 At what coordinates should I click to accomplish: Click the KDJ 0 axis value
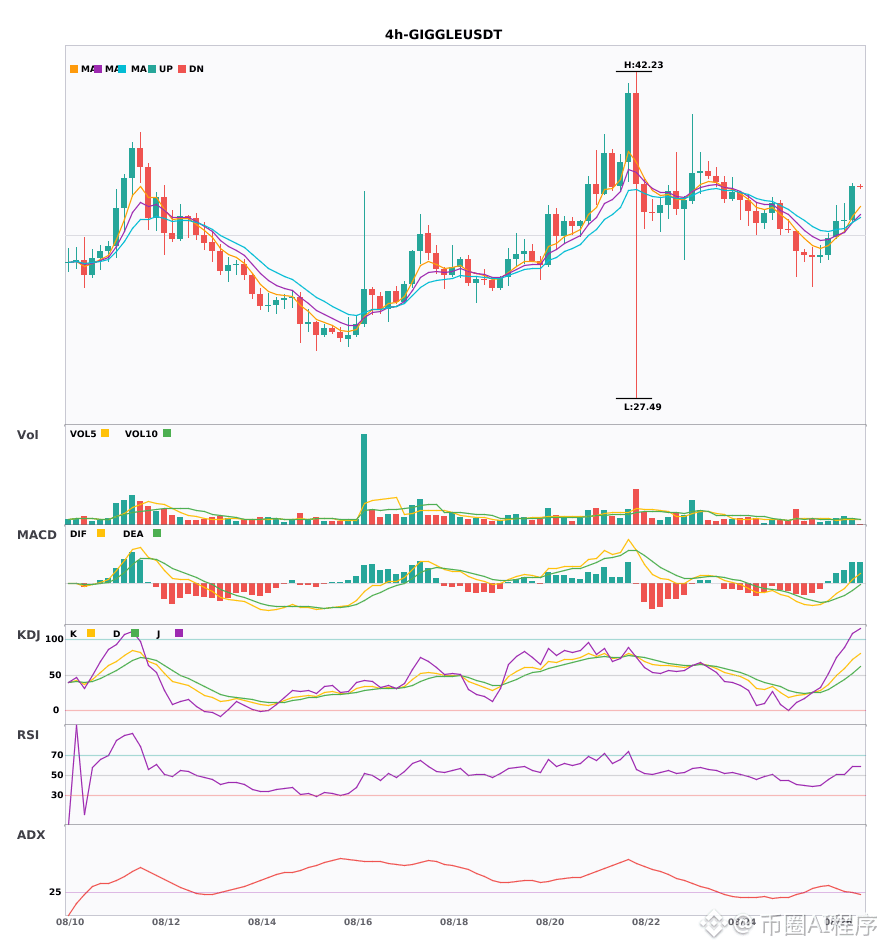56,710
